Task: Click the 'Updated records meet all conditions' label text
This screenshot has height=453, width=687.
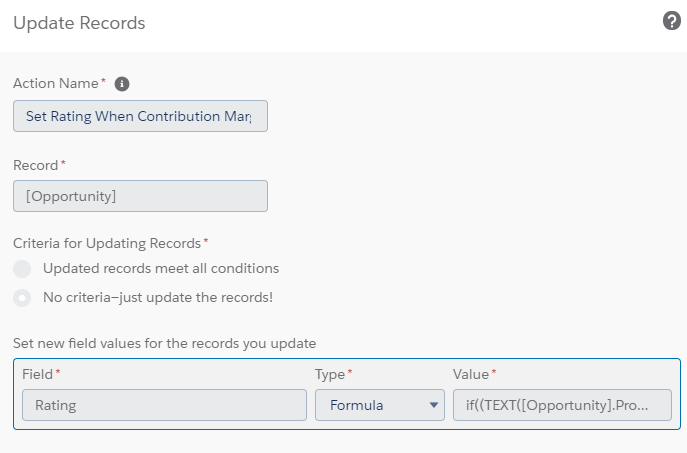Action: click(x=161, y=269)
